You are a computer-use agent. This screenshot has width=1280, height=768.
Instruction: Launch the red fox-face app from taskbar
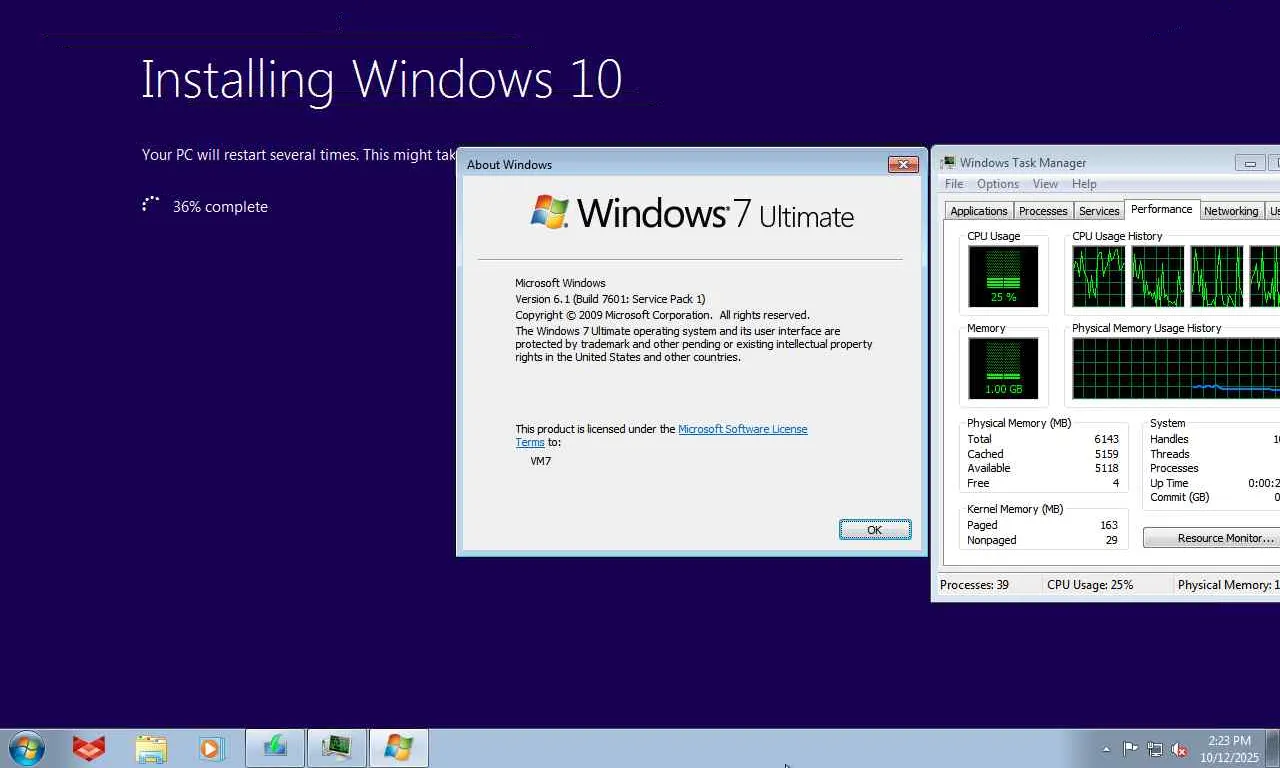click(89, 748)
